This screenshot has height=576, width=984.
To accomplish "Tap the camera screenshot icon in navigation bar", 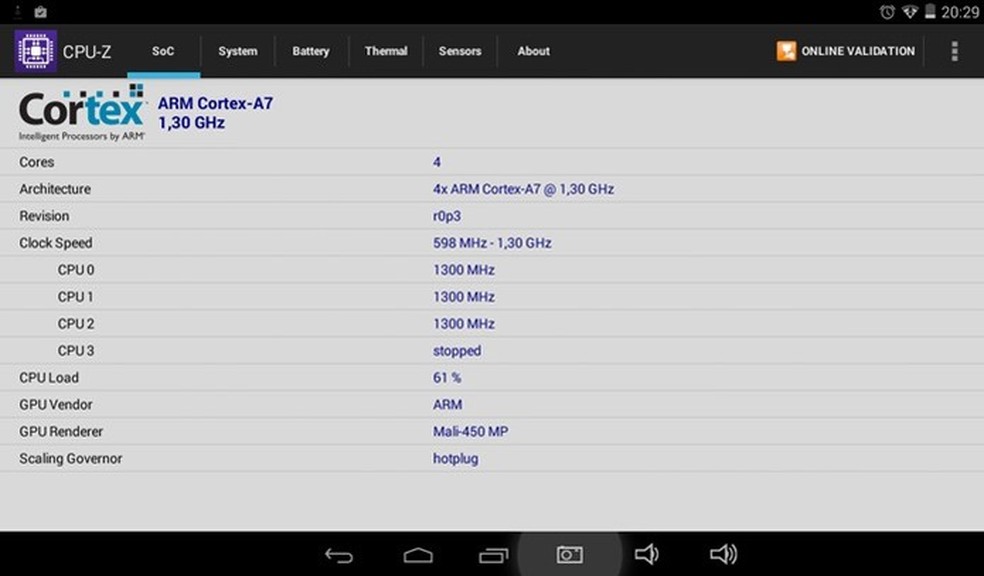I will [568, 553].
